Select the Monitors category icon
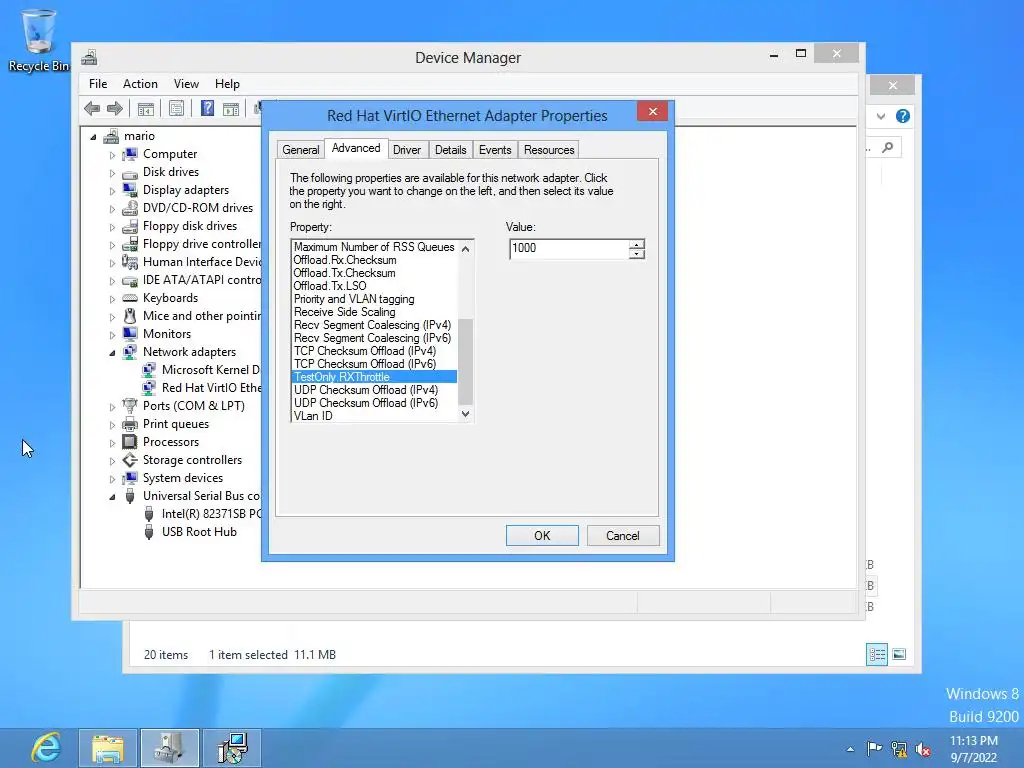This screenshot has width=1024, height=768. coord(130,334)
